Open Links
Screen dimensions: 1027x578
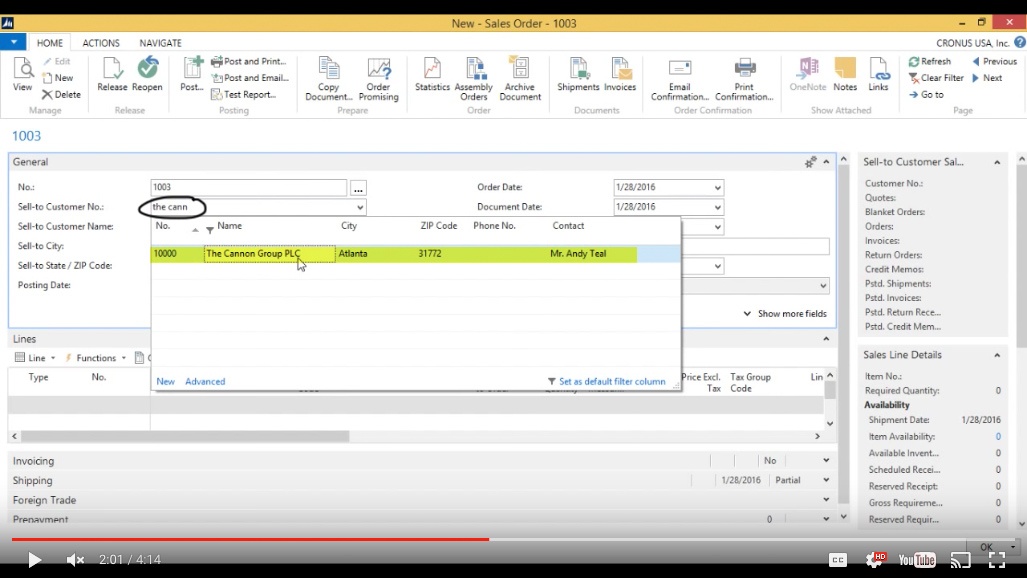tap(878, 75)
